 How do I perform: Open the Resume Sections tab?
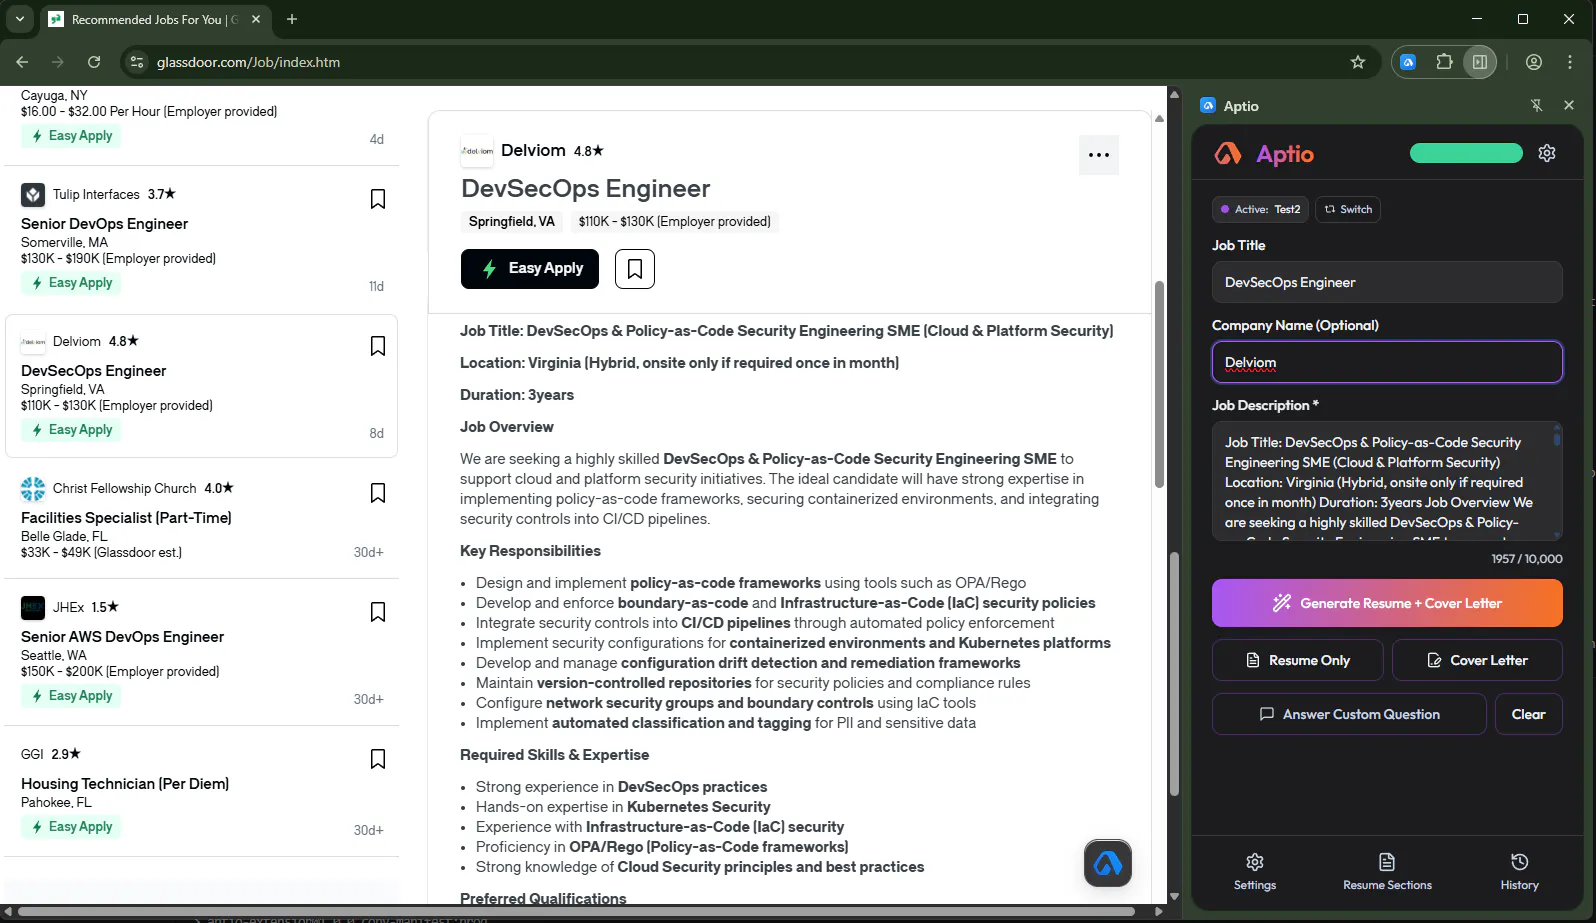click(1387, 871)
